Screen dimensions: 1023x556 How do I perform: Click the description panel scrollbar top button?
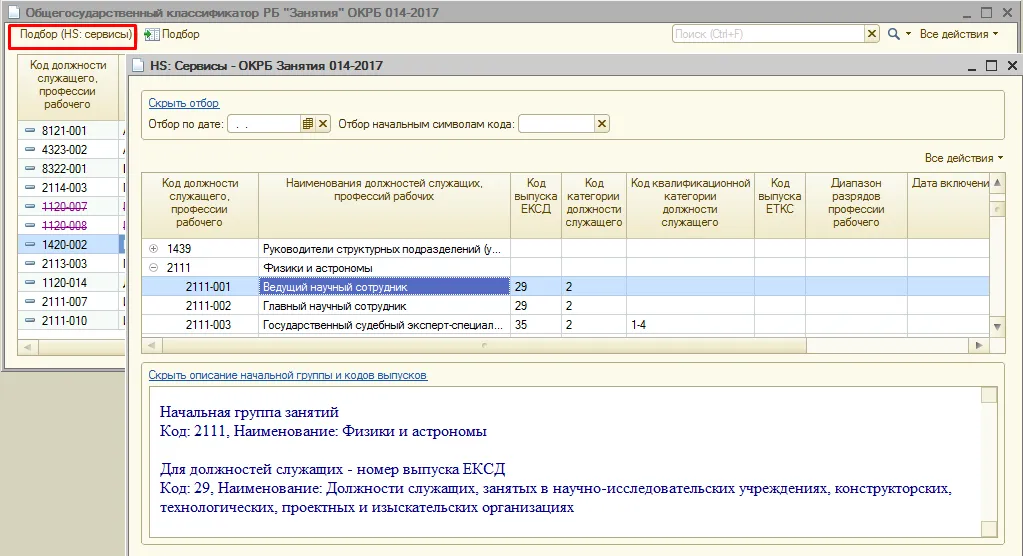click(989, 395)
